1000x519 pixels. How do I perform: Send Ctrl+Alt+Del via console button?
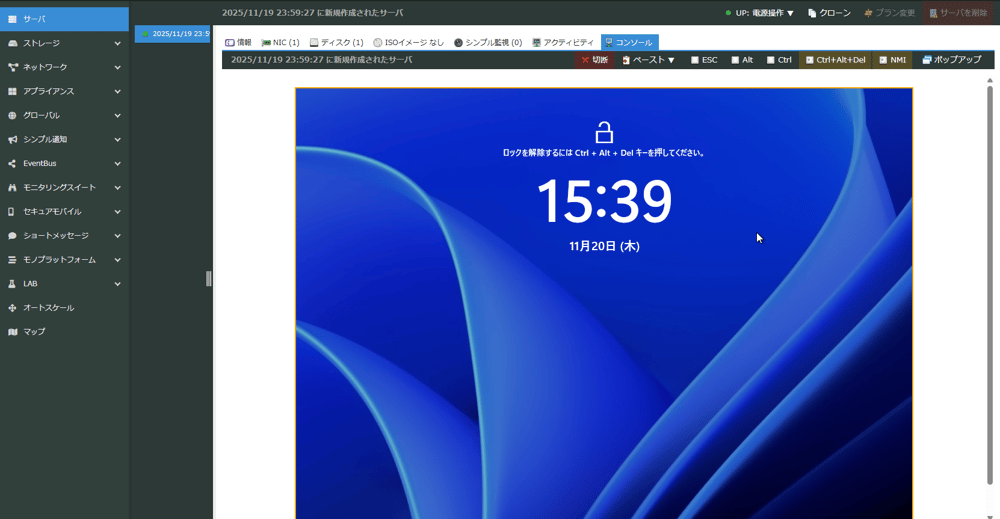click(835, 60)
